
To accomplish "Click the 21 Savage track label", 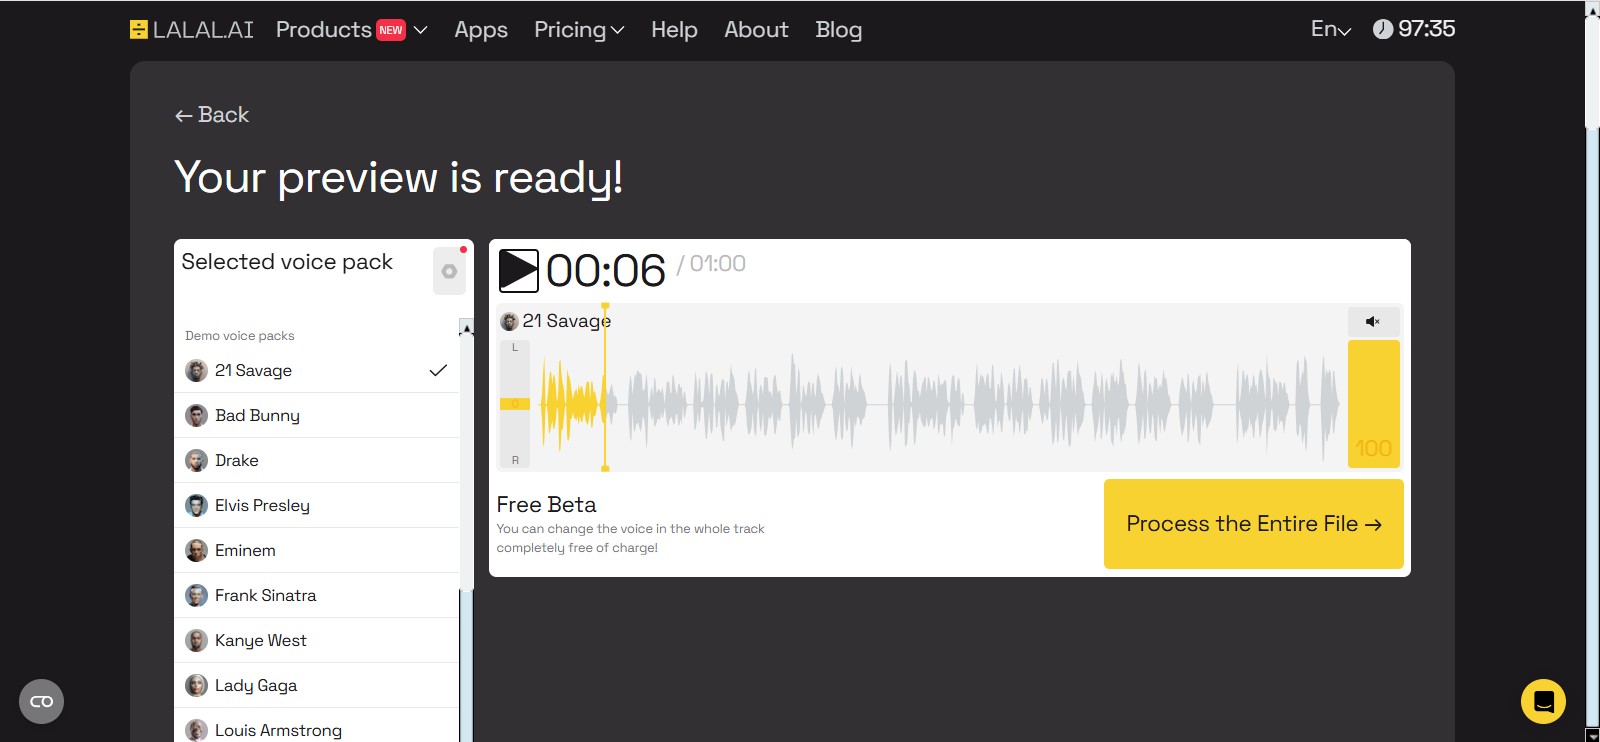I will [x=567, y=321].
